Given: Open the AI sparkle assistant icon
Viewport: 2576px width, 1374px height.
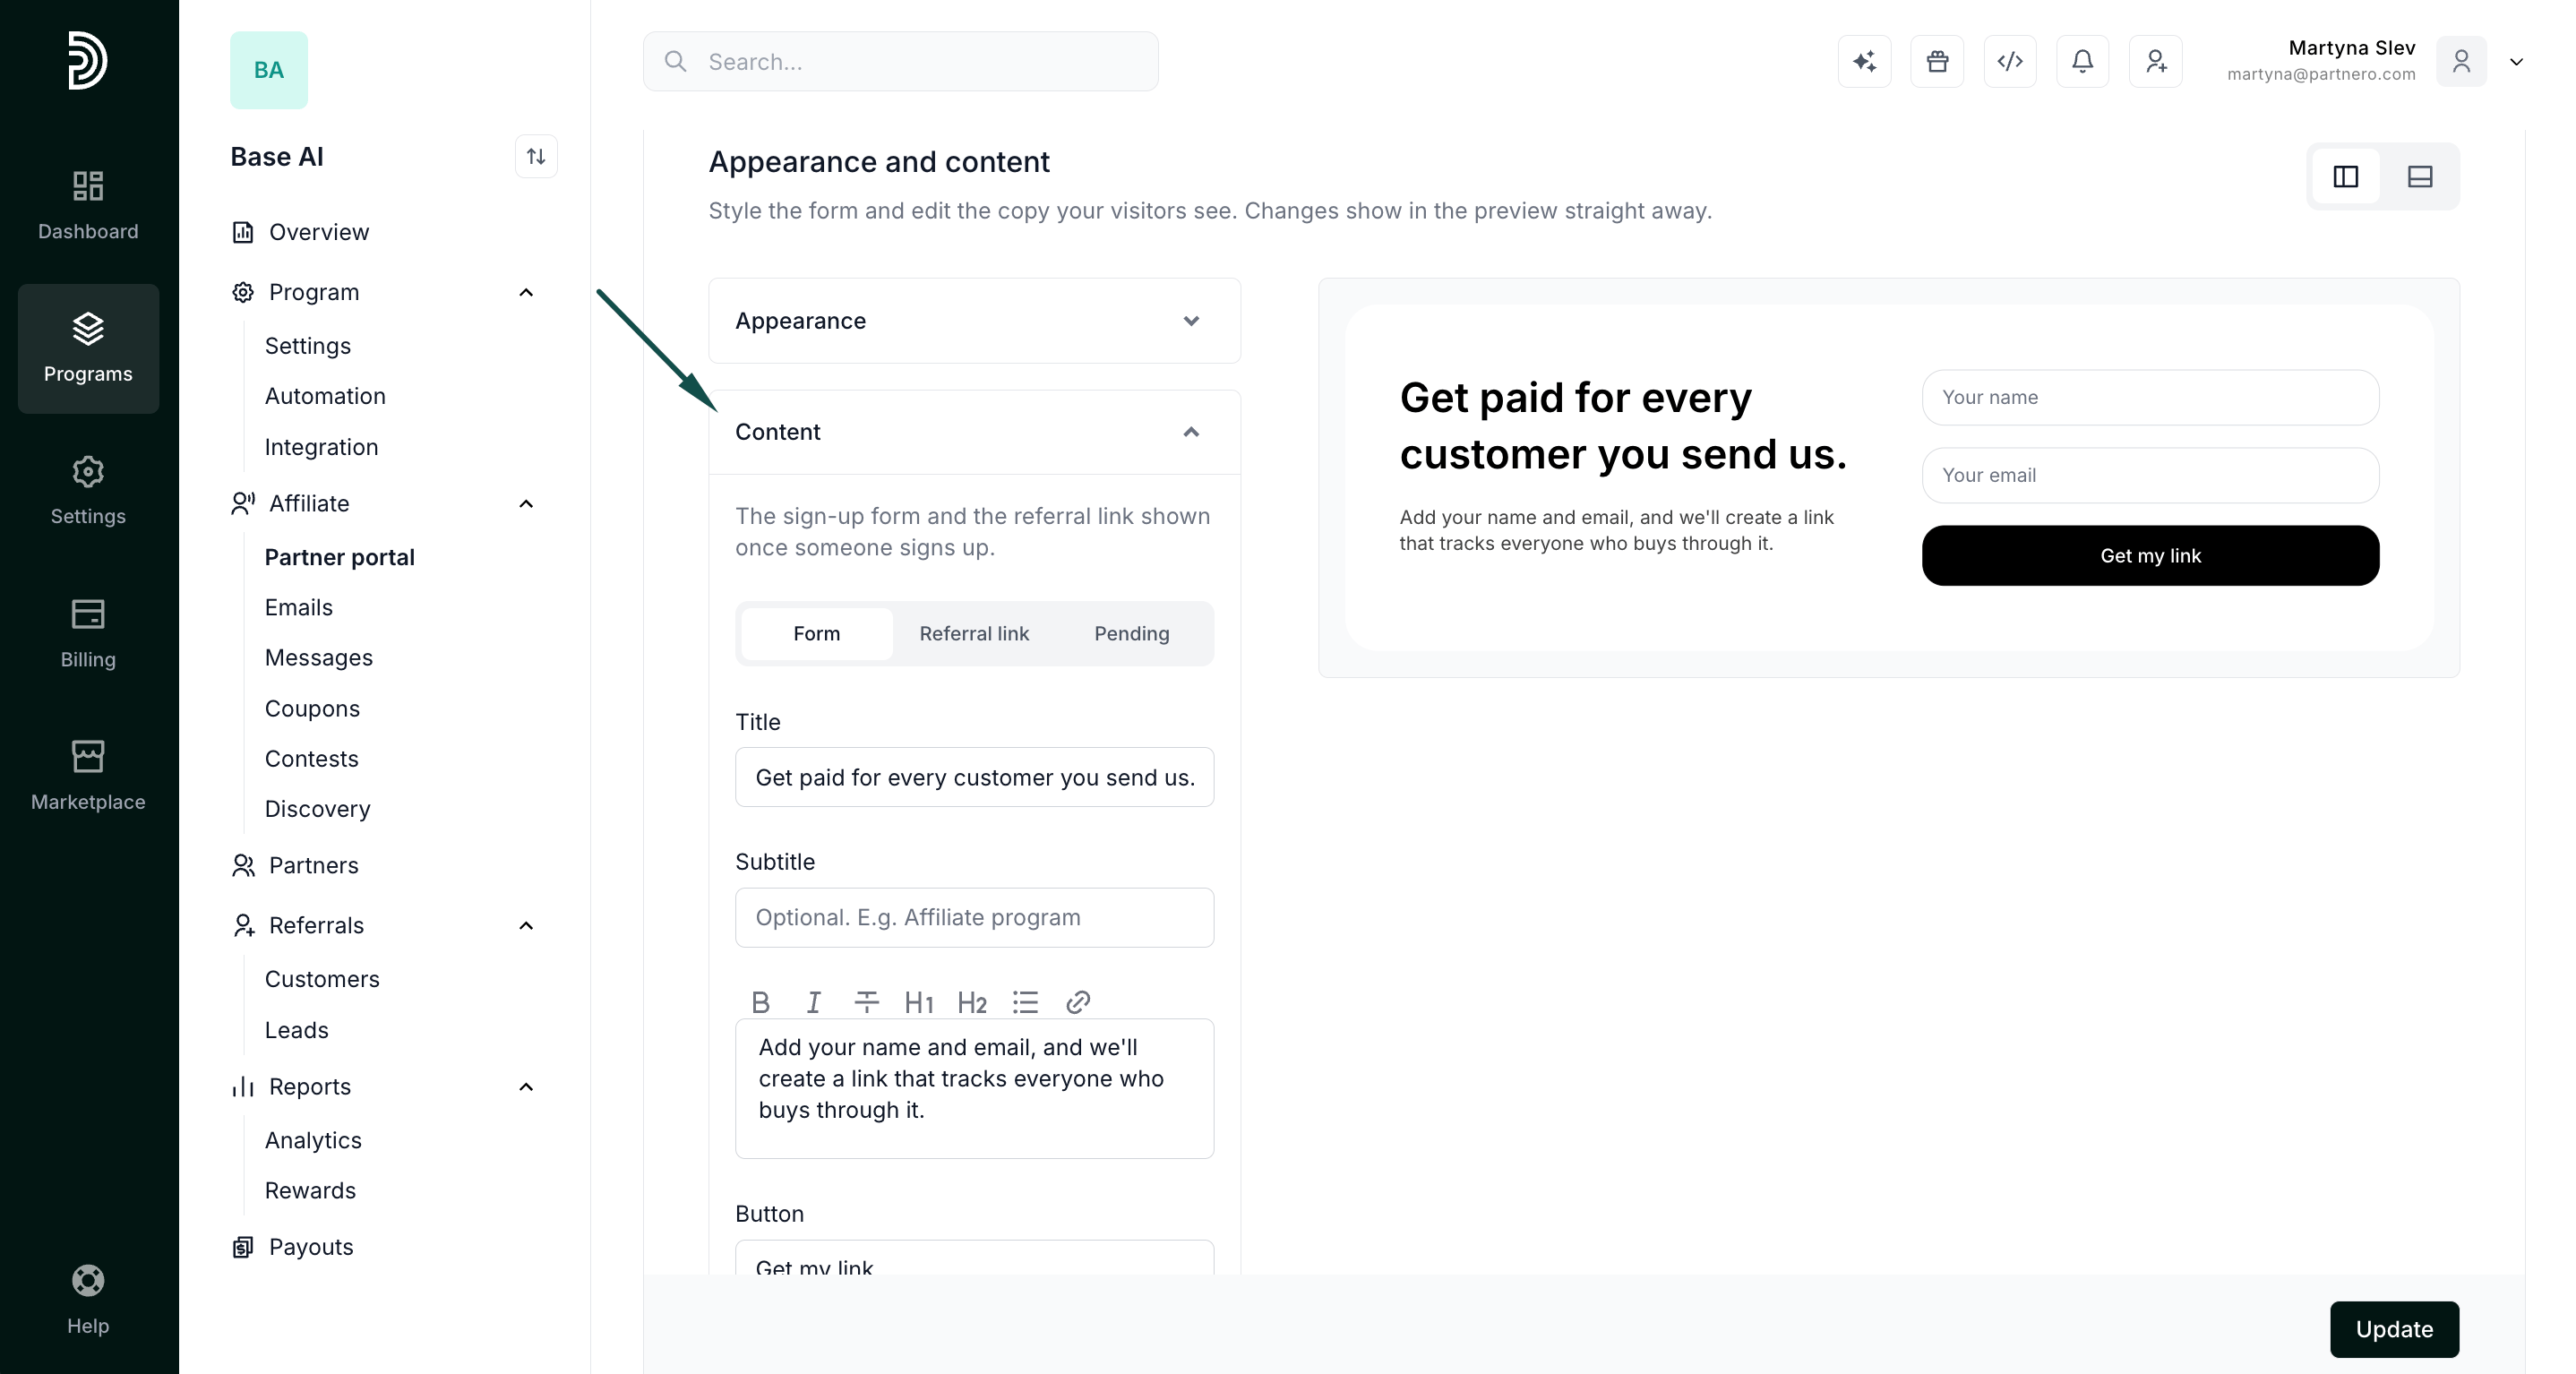Looking at the screenshot, I should pos(1864,62).
